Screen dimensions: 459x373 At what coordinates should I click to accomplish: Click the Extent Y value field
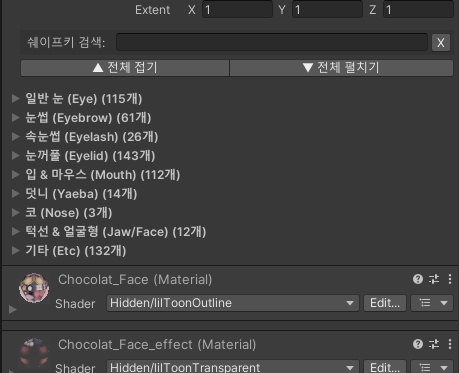(x=327, y=10)
